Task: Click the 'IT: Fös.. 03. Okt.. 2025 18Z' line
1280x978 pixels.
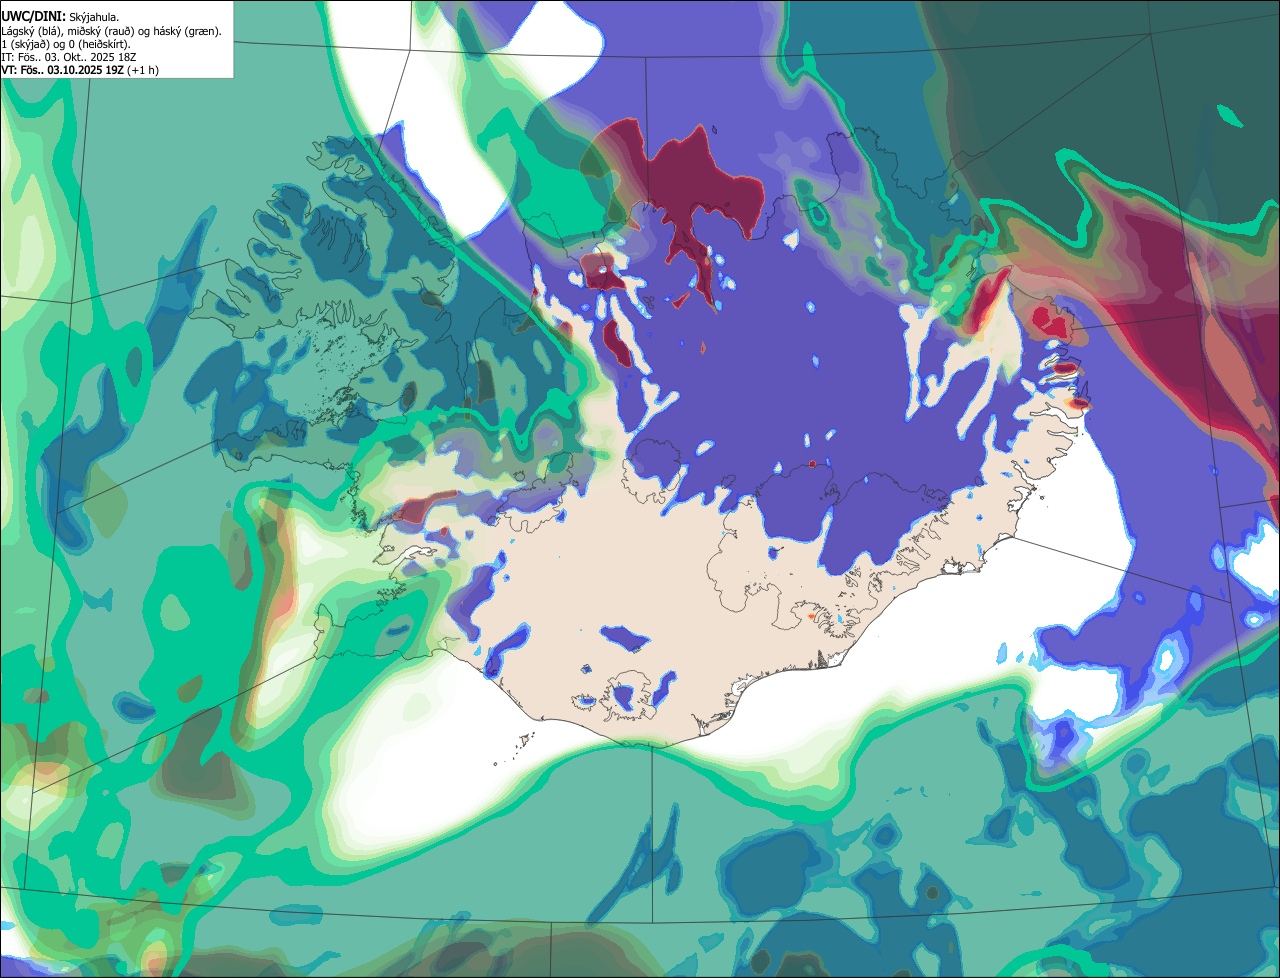Action: pyautogui.click(x=69, y=57)
